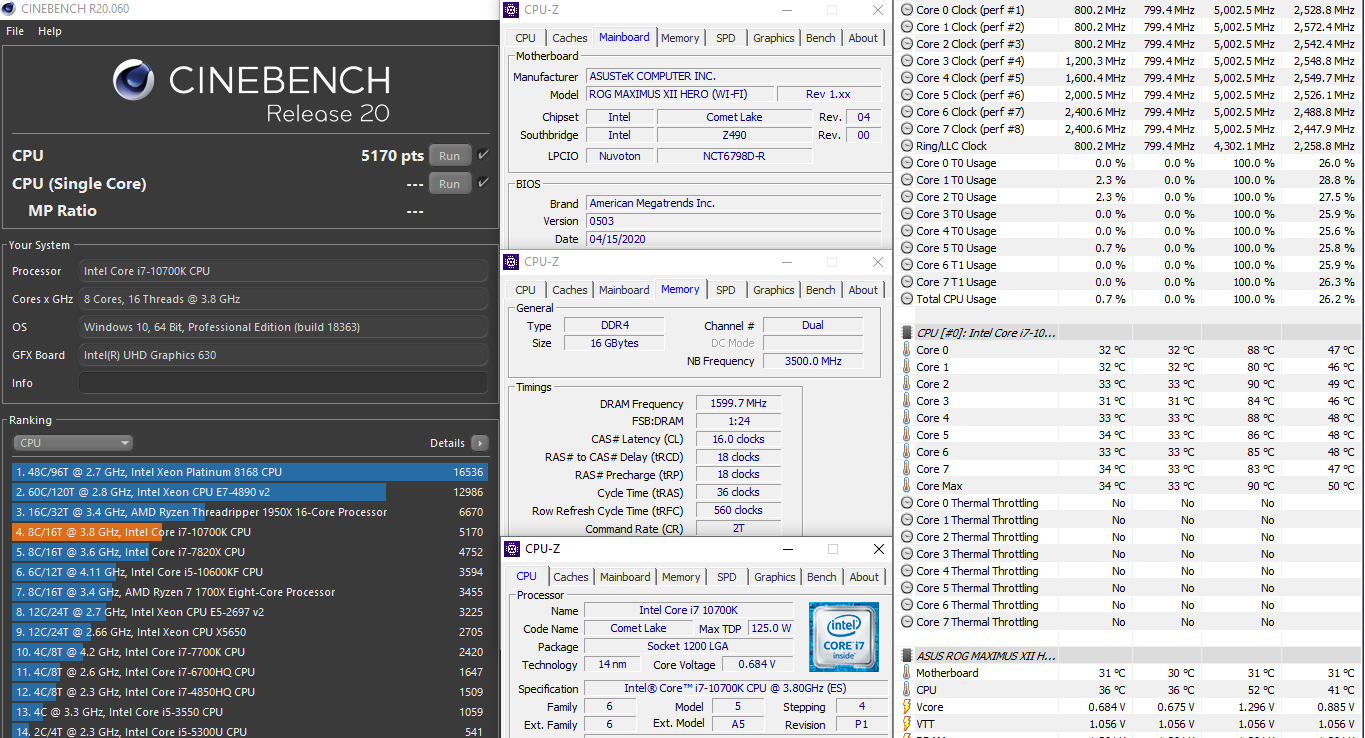Select the clock icon beside Core 0 Clock
The height and width of the screenshot is (738, 1365).
[x=907, y=10]
